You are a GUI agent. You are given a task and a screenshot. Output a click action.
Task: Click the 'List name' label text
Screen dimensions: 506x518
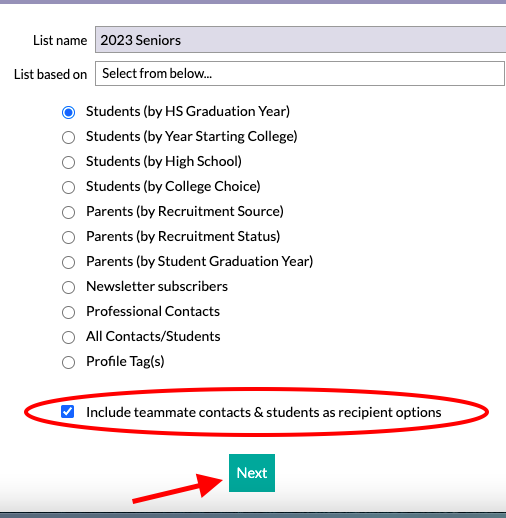pos(60,40)
